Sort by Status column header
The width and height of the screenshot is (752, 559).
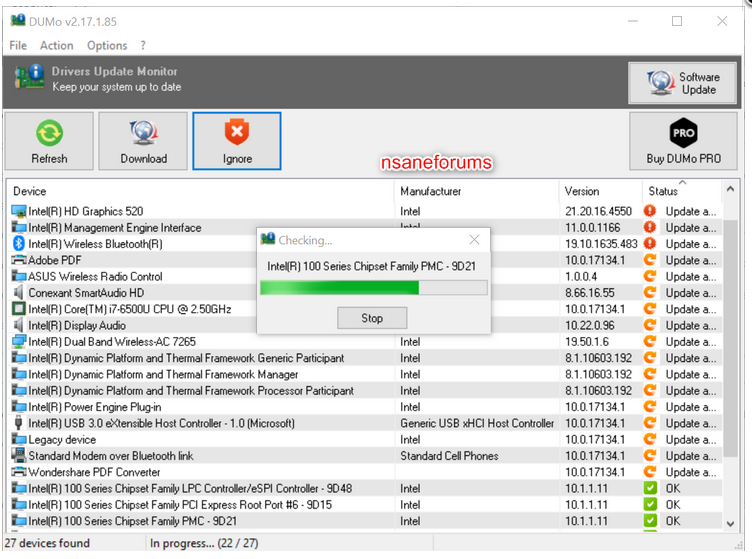point(682,191)
